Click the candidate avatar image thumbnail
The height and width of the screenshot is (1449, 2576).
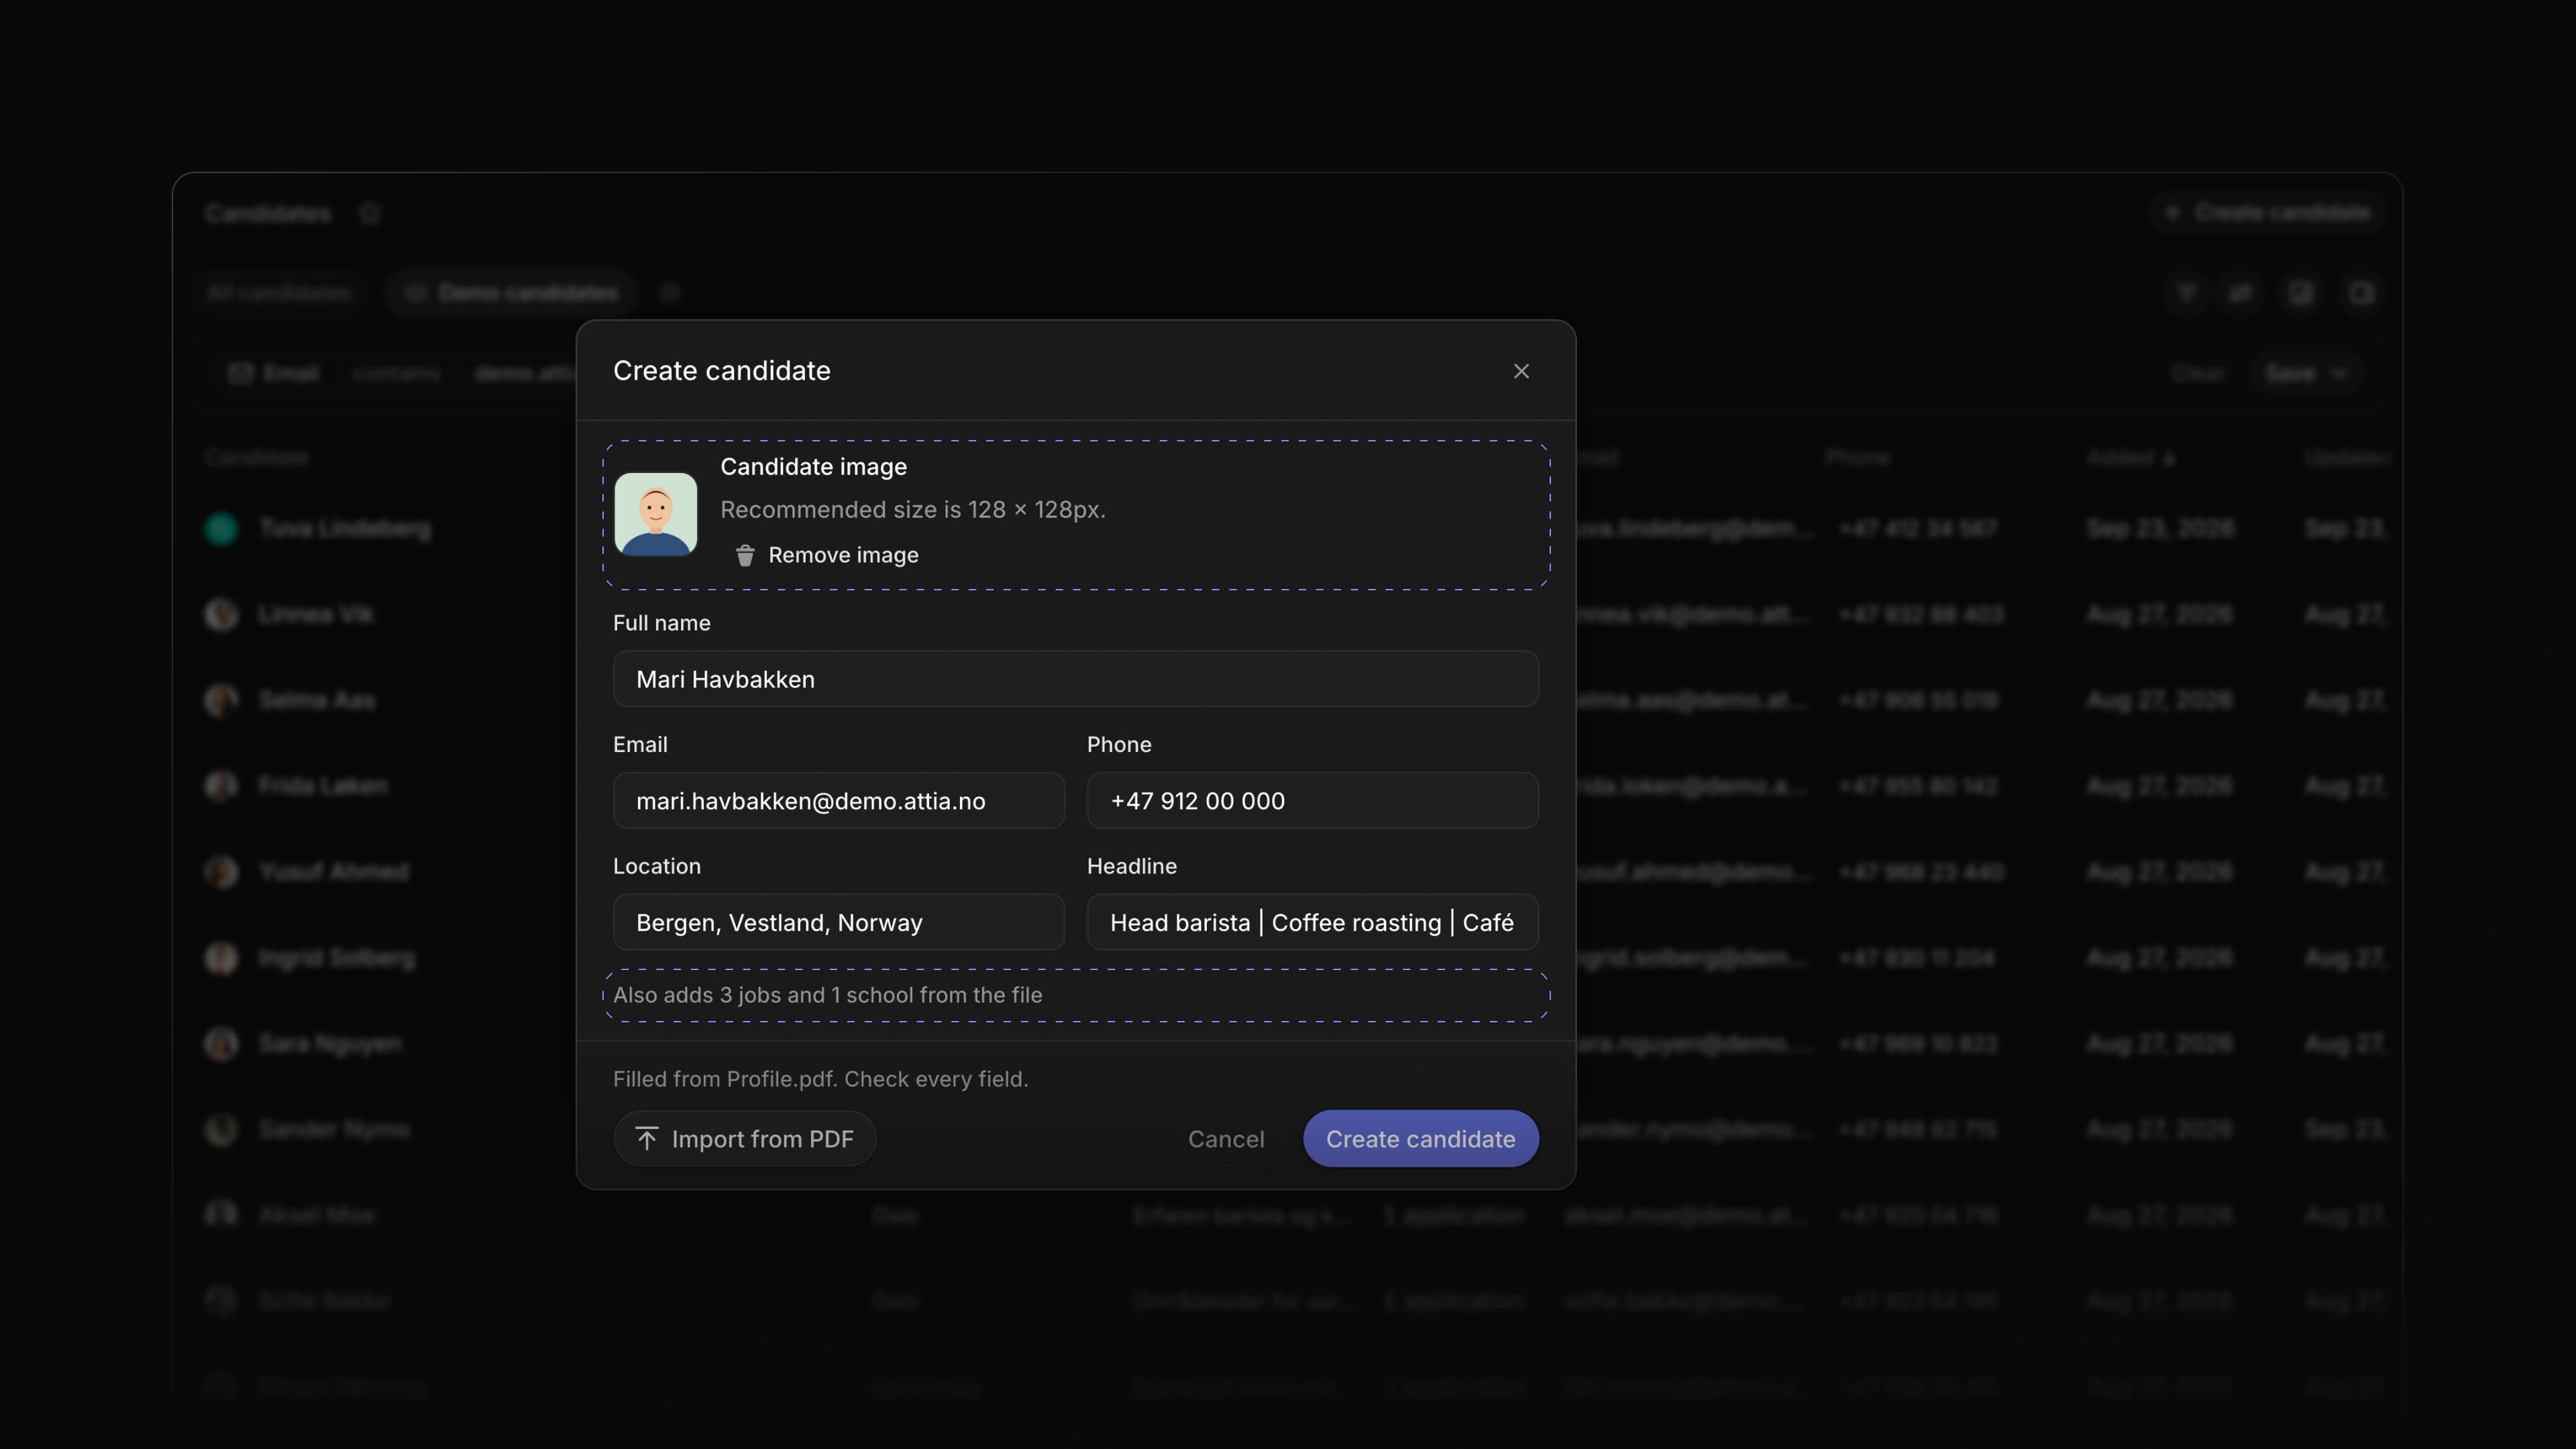(x=656, y=514)
